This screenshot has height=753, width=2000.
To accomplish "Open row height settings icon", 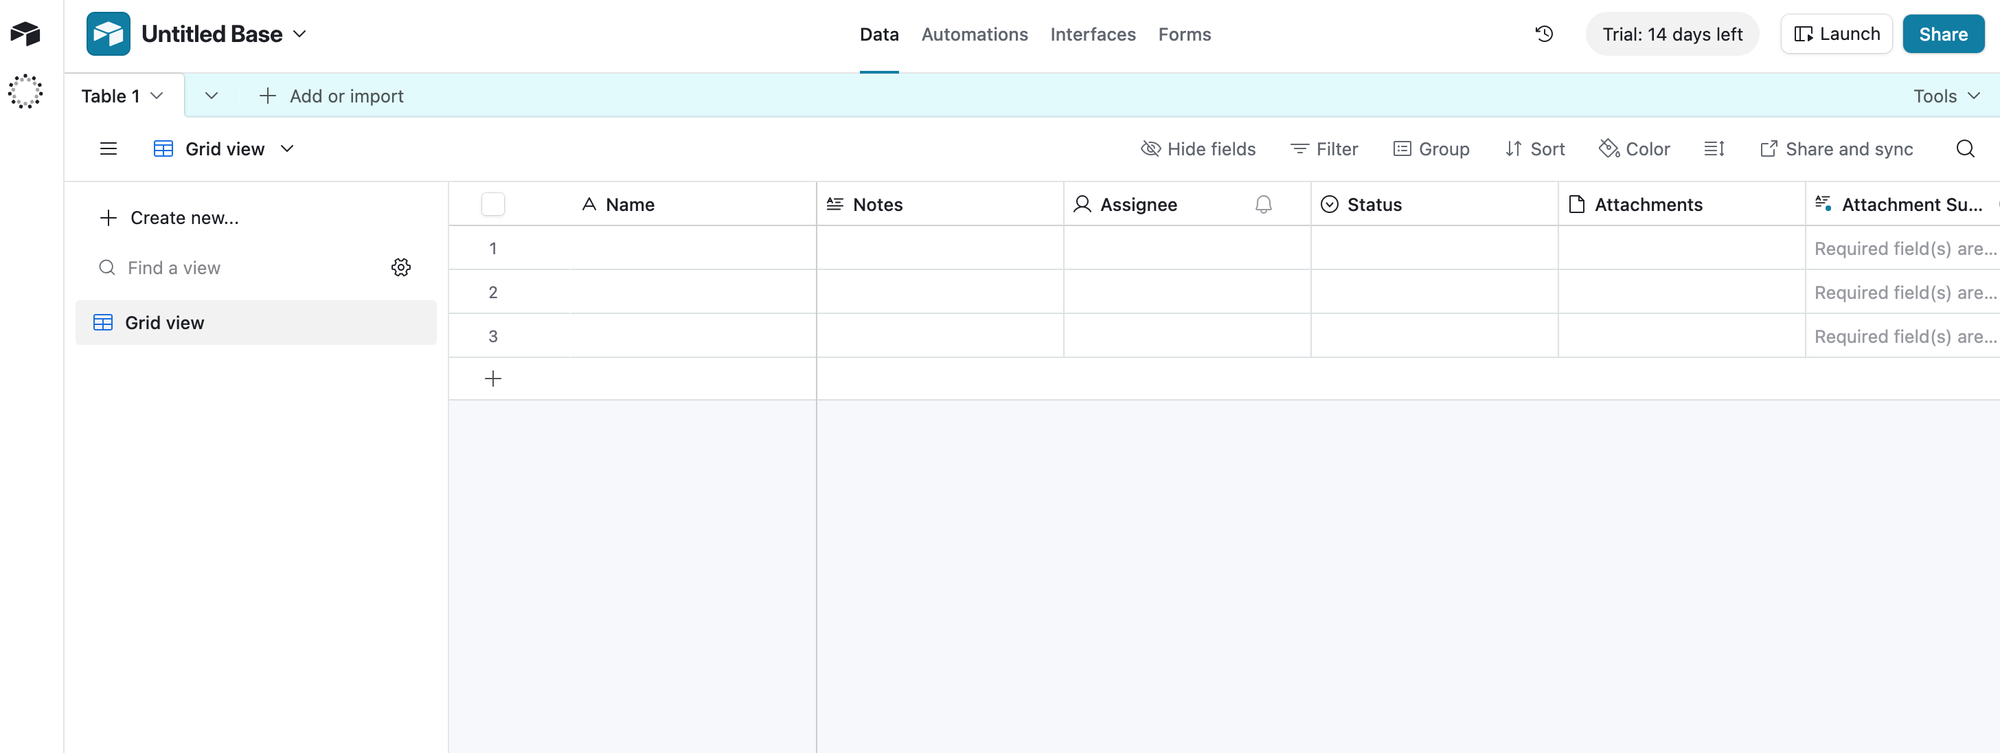I will click(x=1714, y=149).
